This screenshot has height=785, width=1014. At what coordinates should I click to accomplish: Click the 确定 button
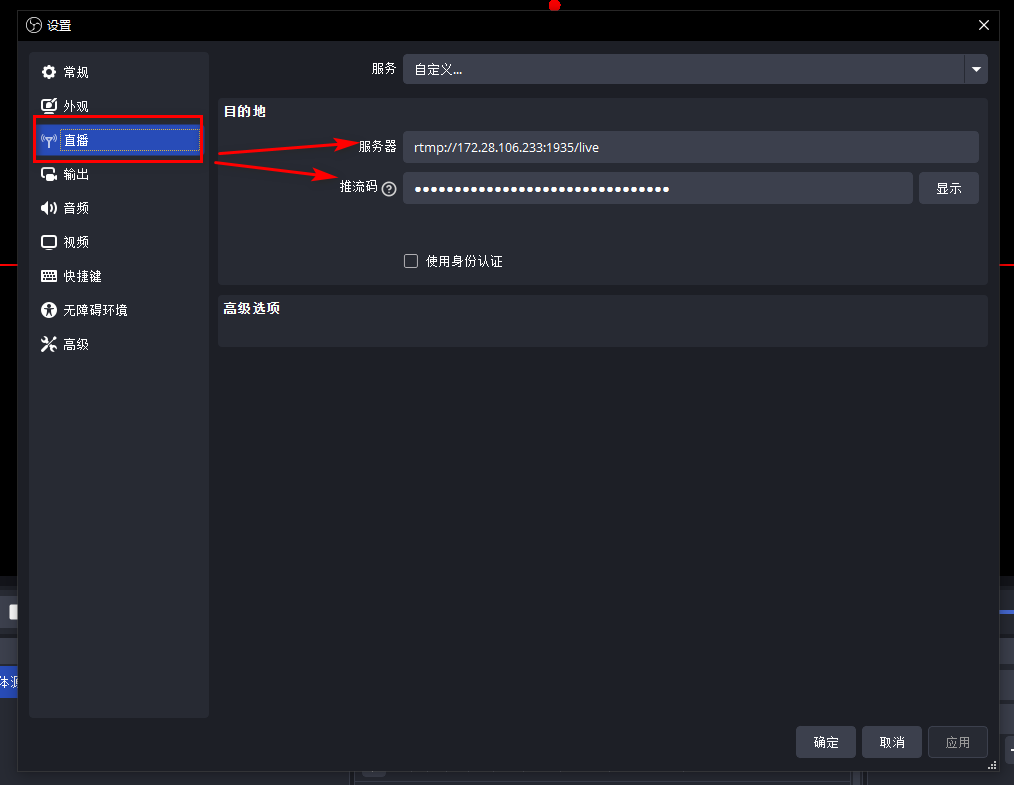[826, 742]
